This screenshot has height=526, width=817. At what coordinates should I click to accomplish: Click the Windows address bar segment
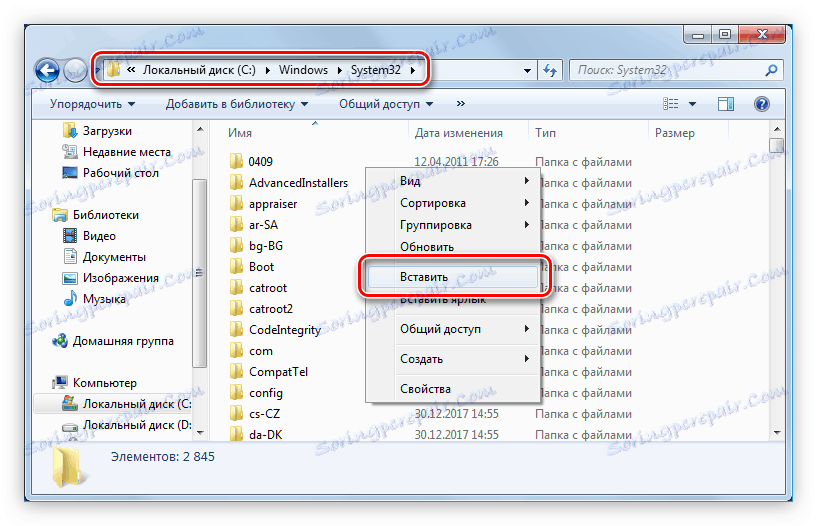tap(303, 70)
